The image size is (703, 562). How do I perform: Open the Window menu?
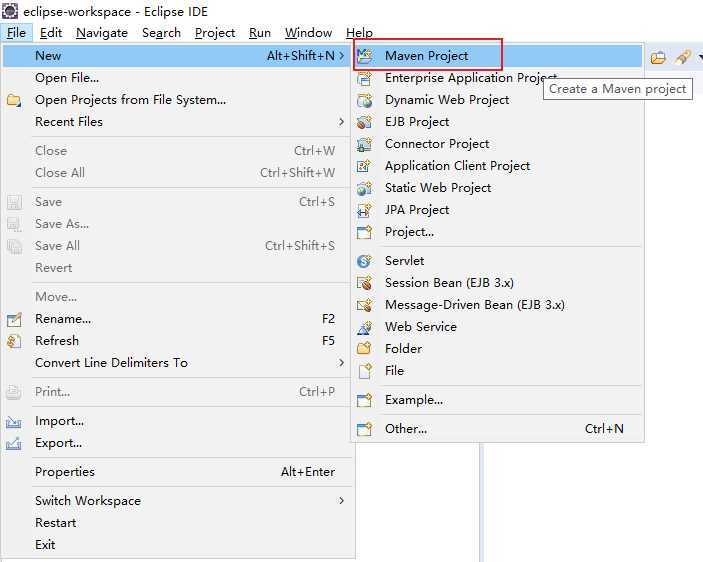308,33
